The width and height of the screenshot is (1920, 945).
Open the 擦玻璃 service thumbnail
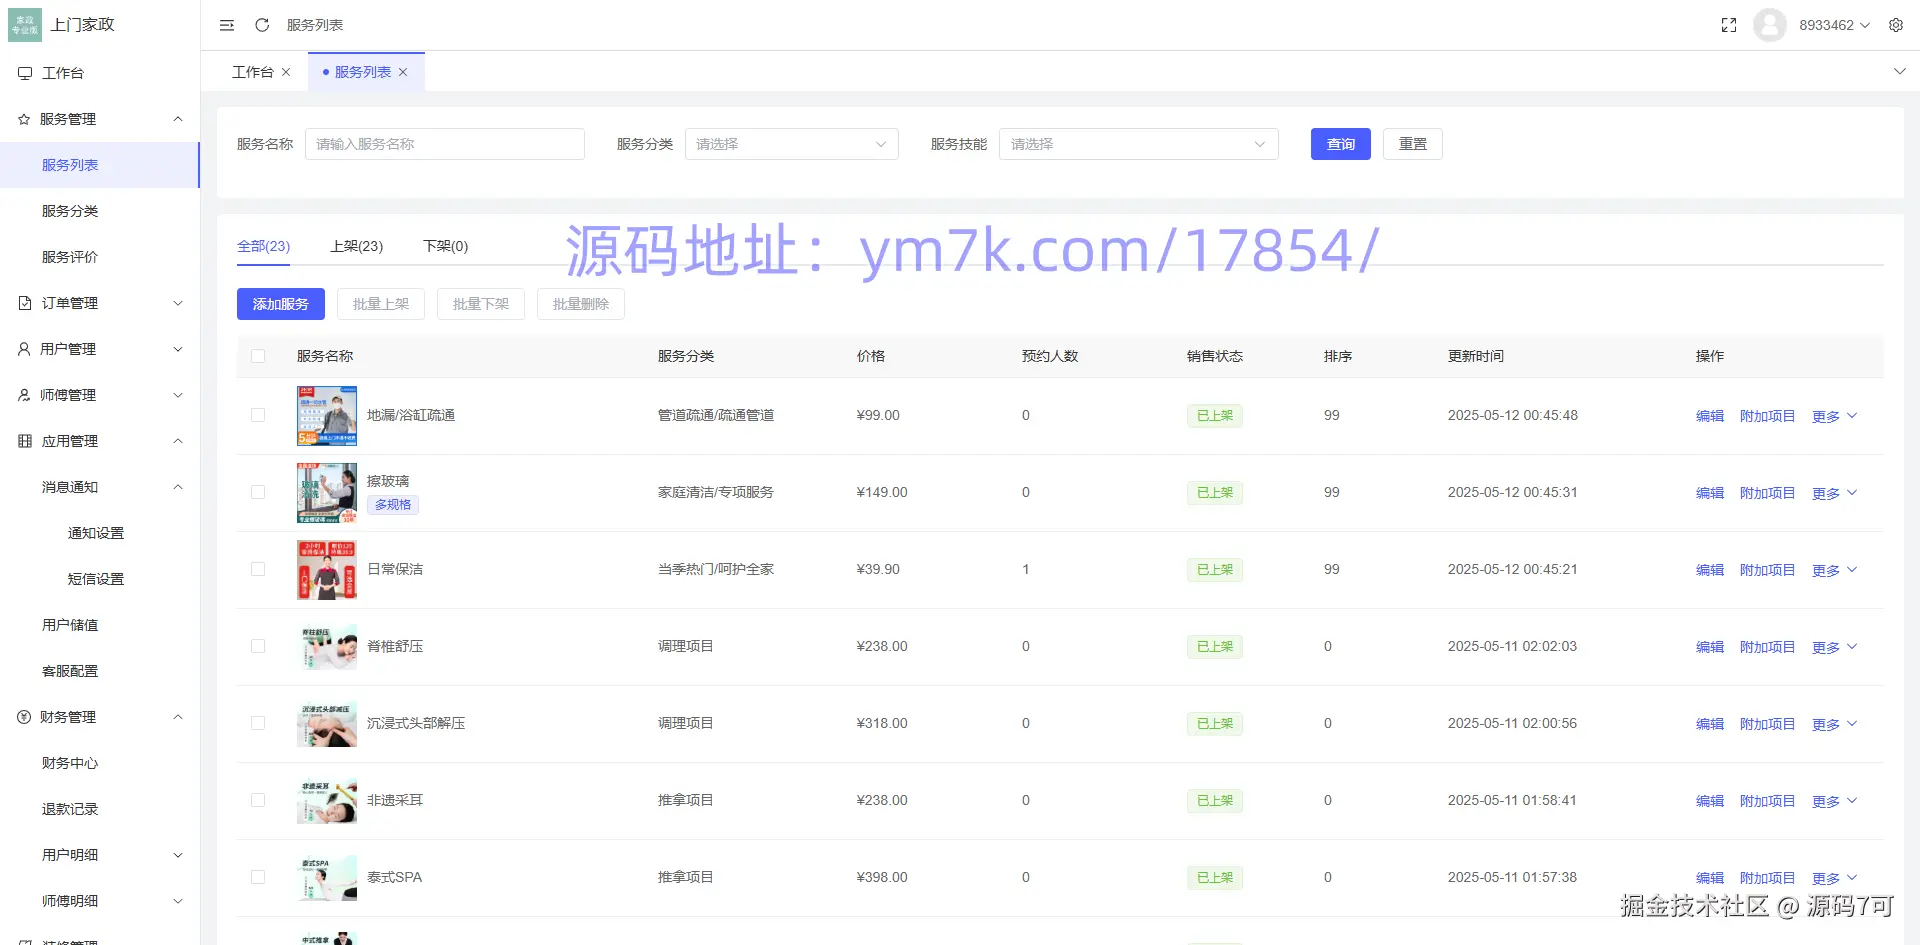click(327, 493)
